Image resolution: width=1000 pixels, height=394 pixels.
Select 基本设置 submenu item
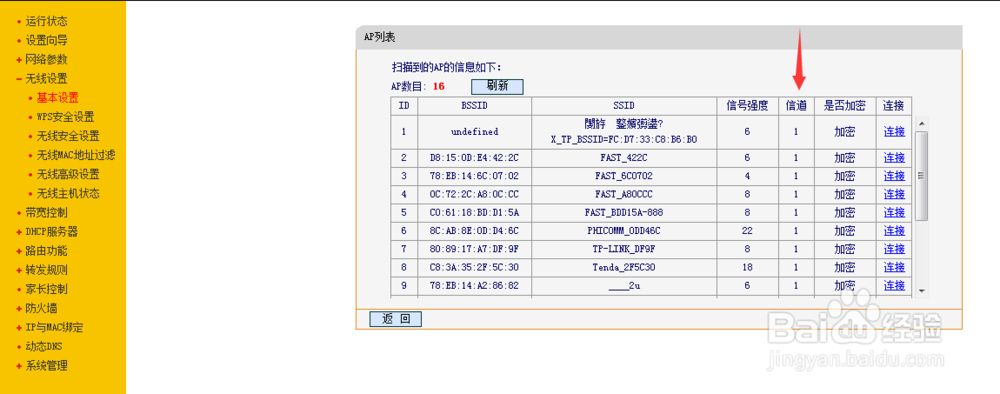57,98
